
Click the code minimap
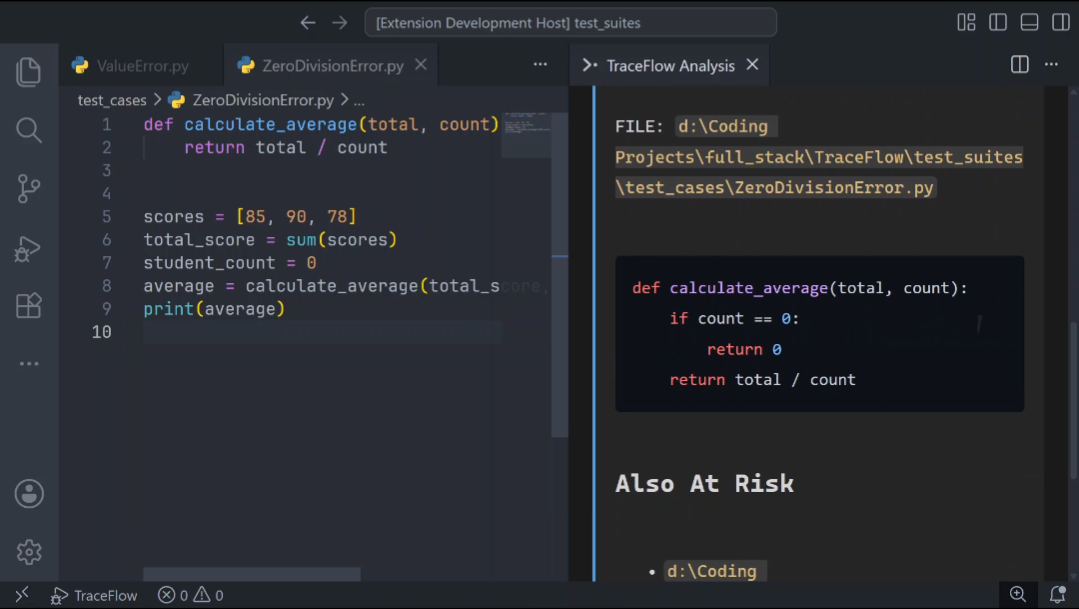526,136
